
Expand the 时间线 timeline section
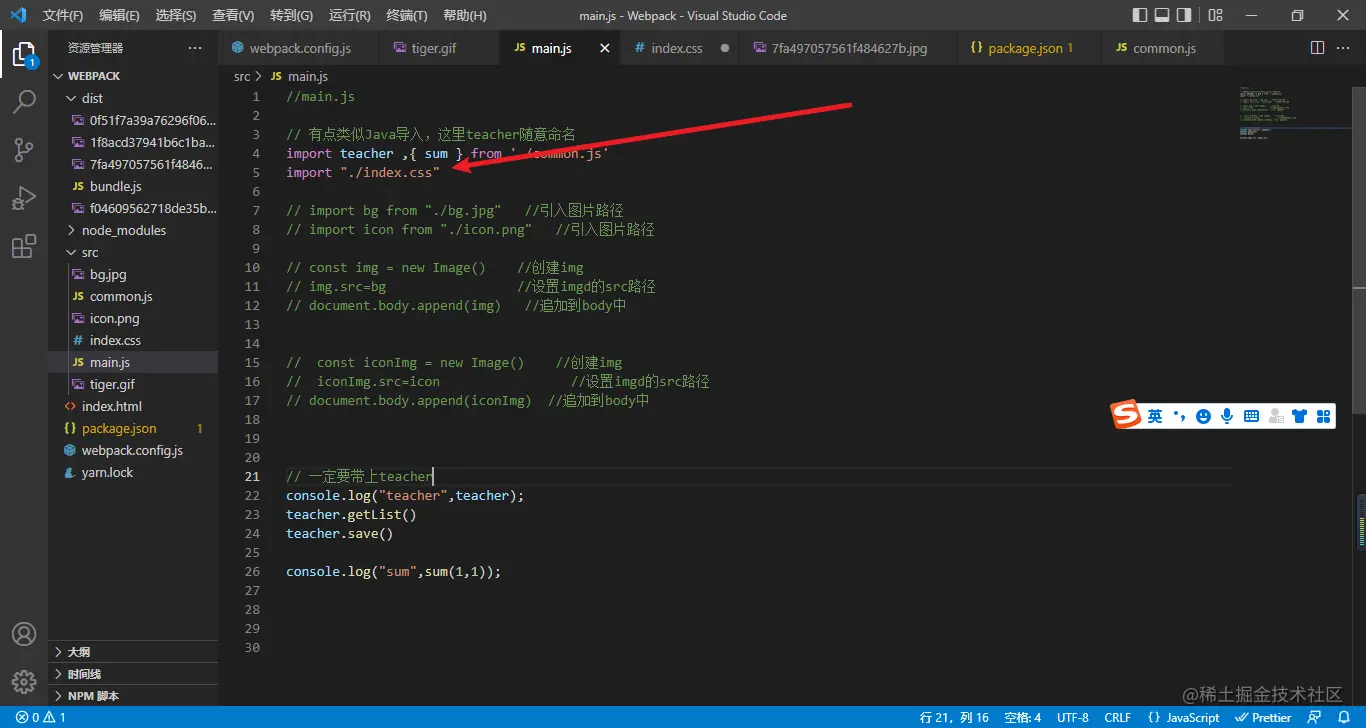point(133,674)
